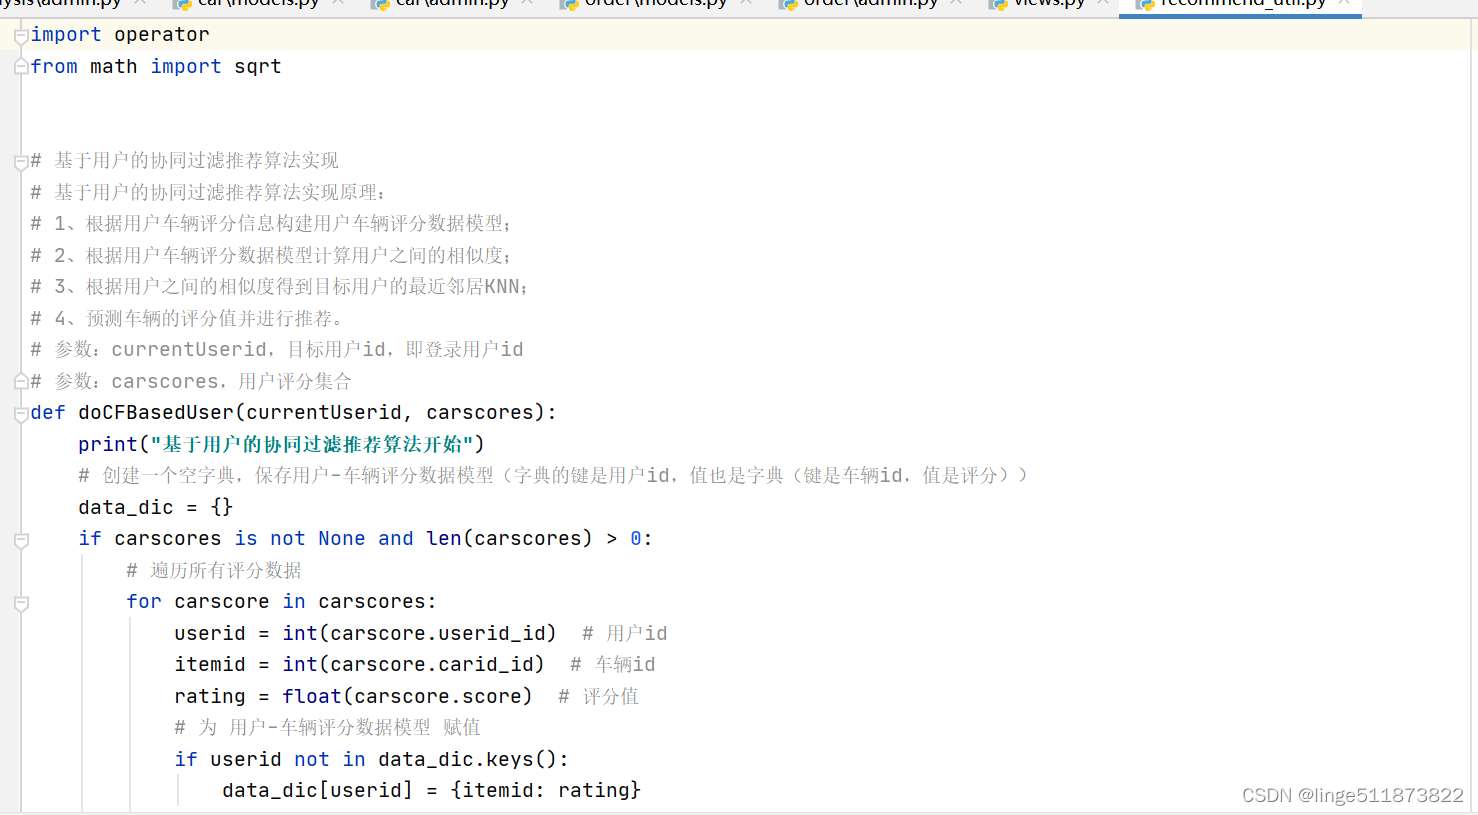Click the comment '# 参数：currentUserid，目标用户id'
1478x815 pixels.
click(x=277, y=349)
